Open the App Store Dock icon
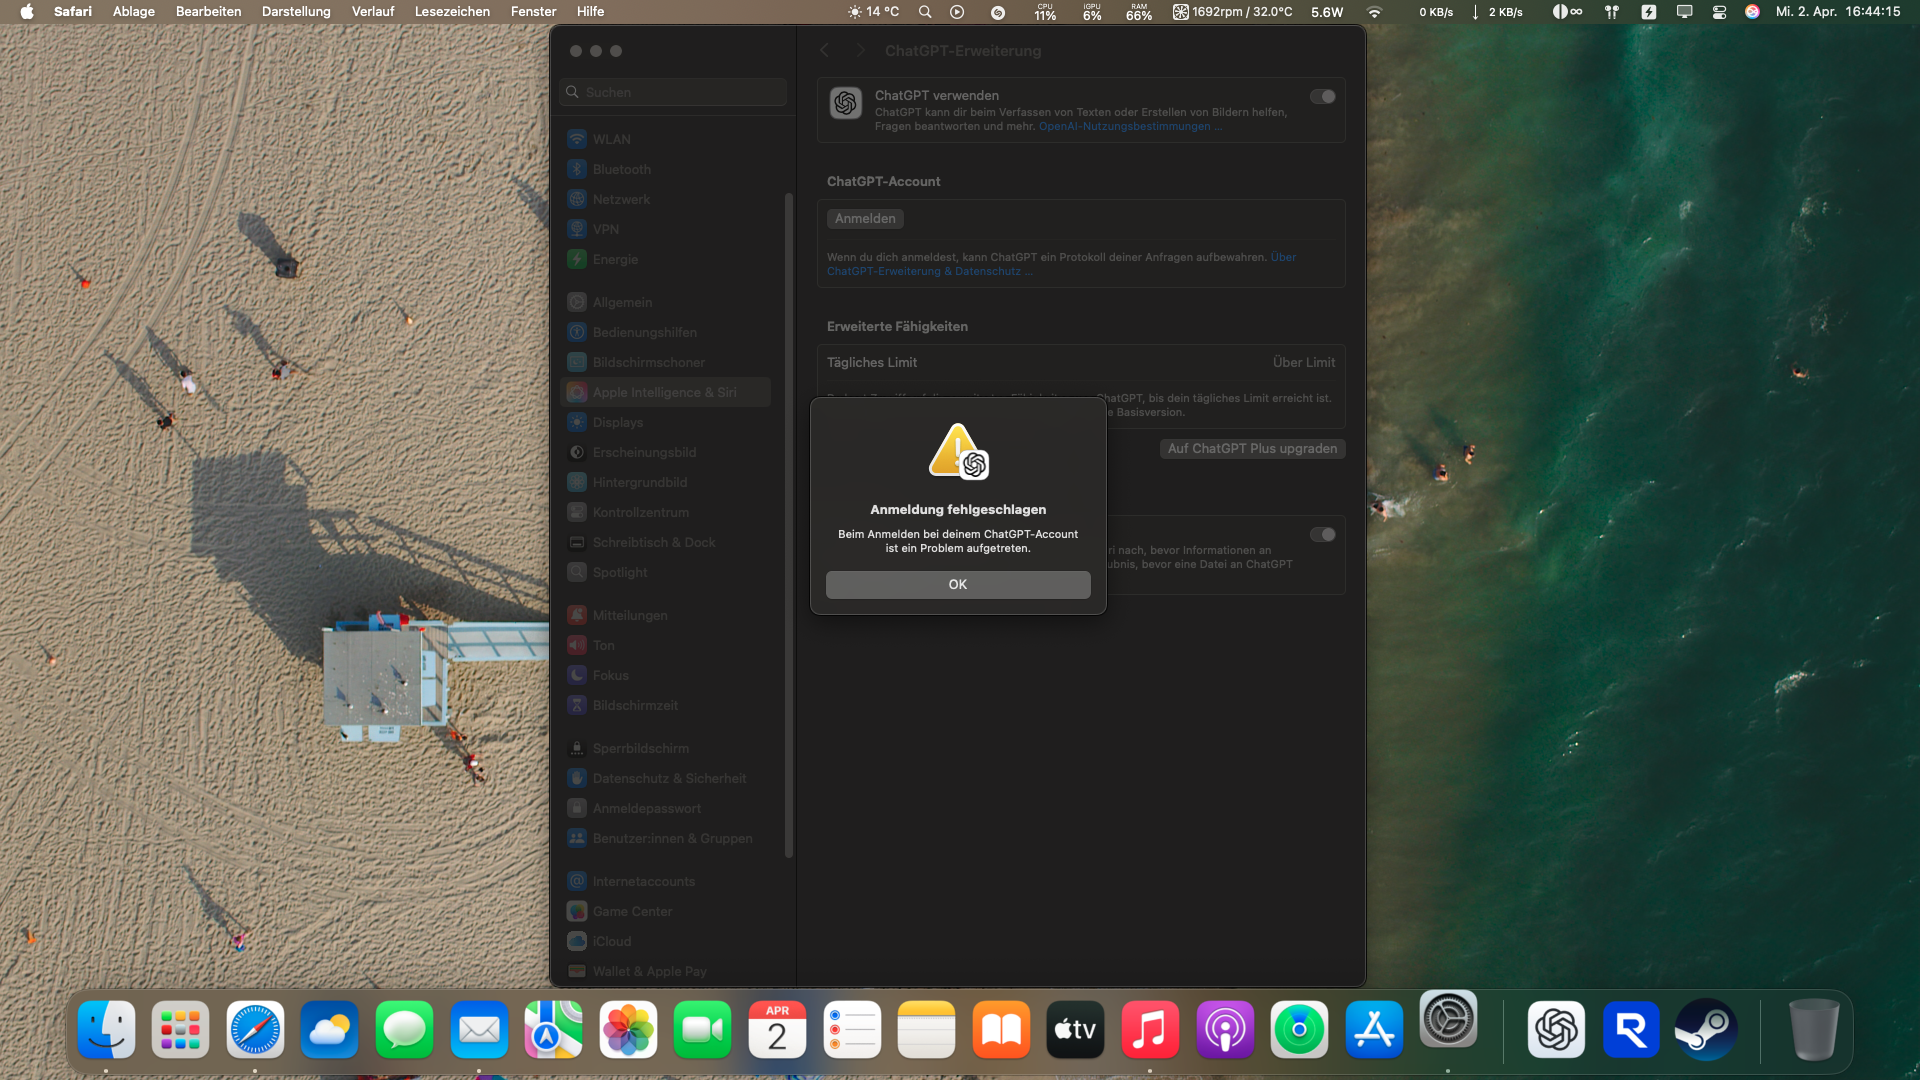This screenshot has height=1080, width=1920. 1374,1030
